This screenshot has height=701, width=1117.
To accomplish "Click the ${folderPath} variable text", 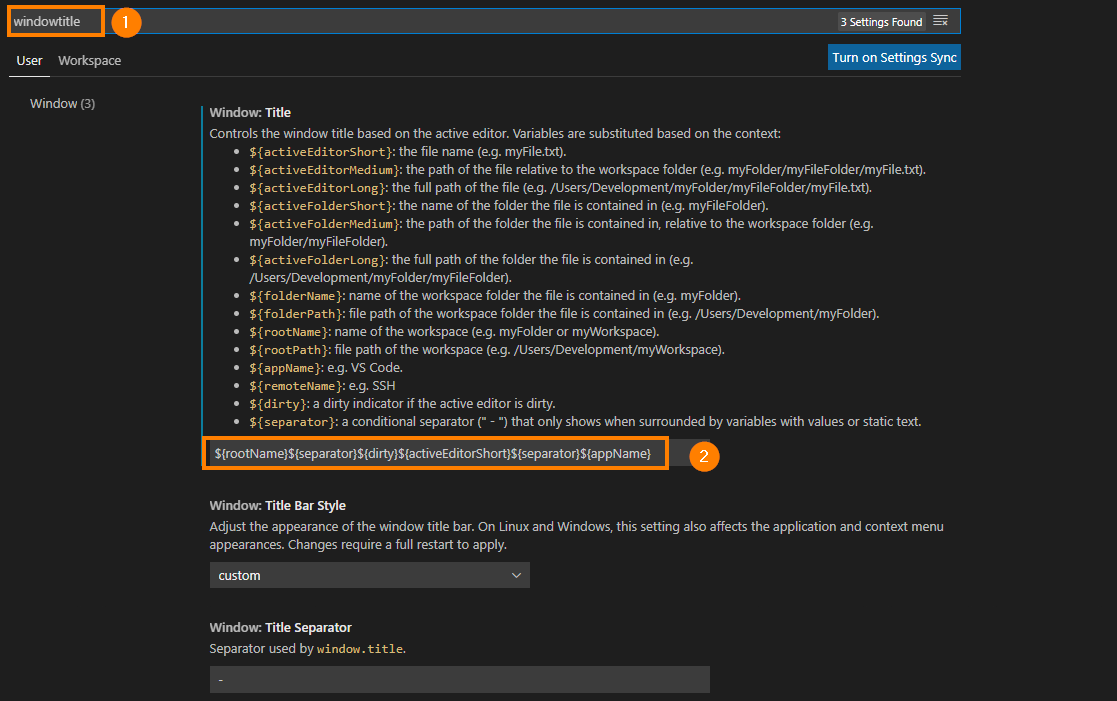I will [296, 314].
